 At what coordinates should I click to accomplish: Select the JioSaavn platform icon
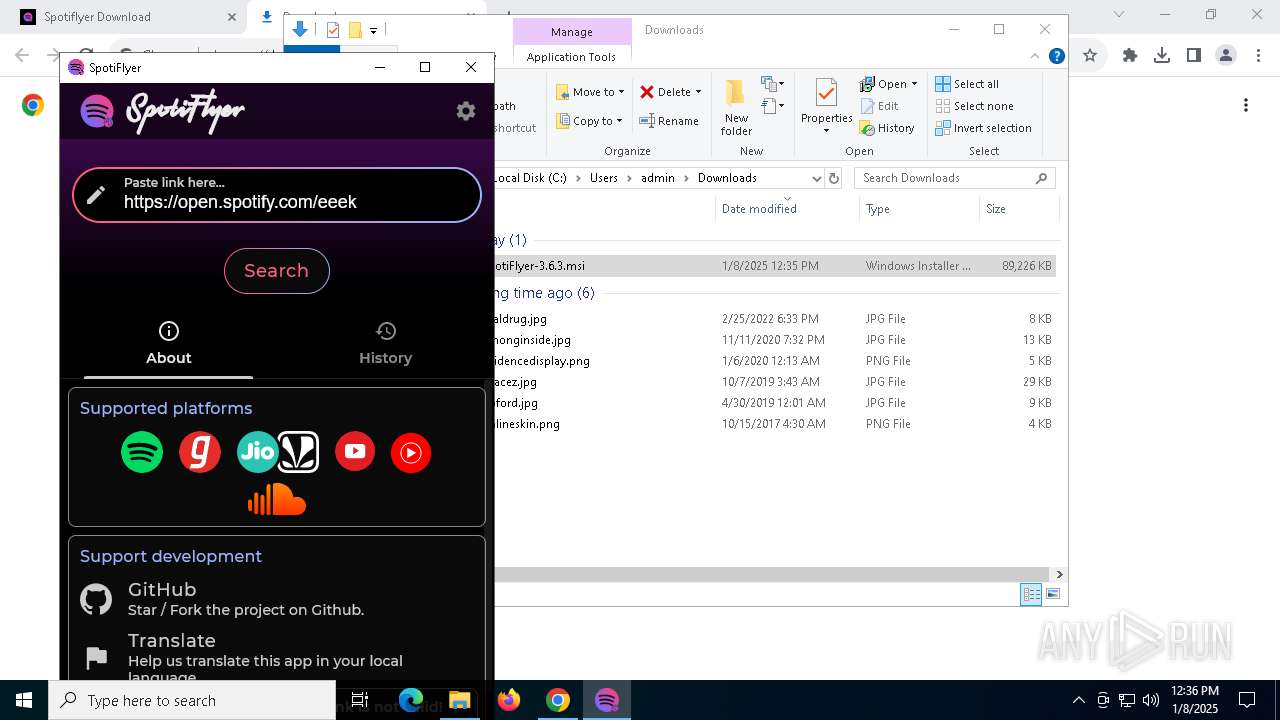[x=298, y=452]
